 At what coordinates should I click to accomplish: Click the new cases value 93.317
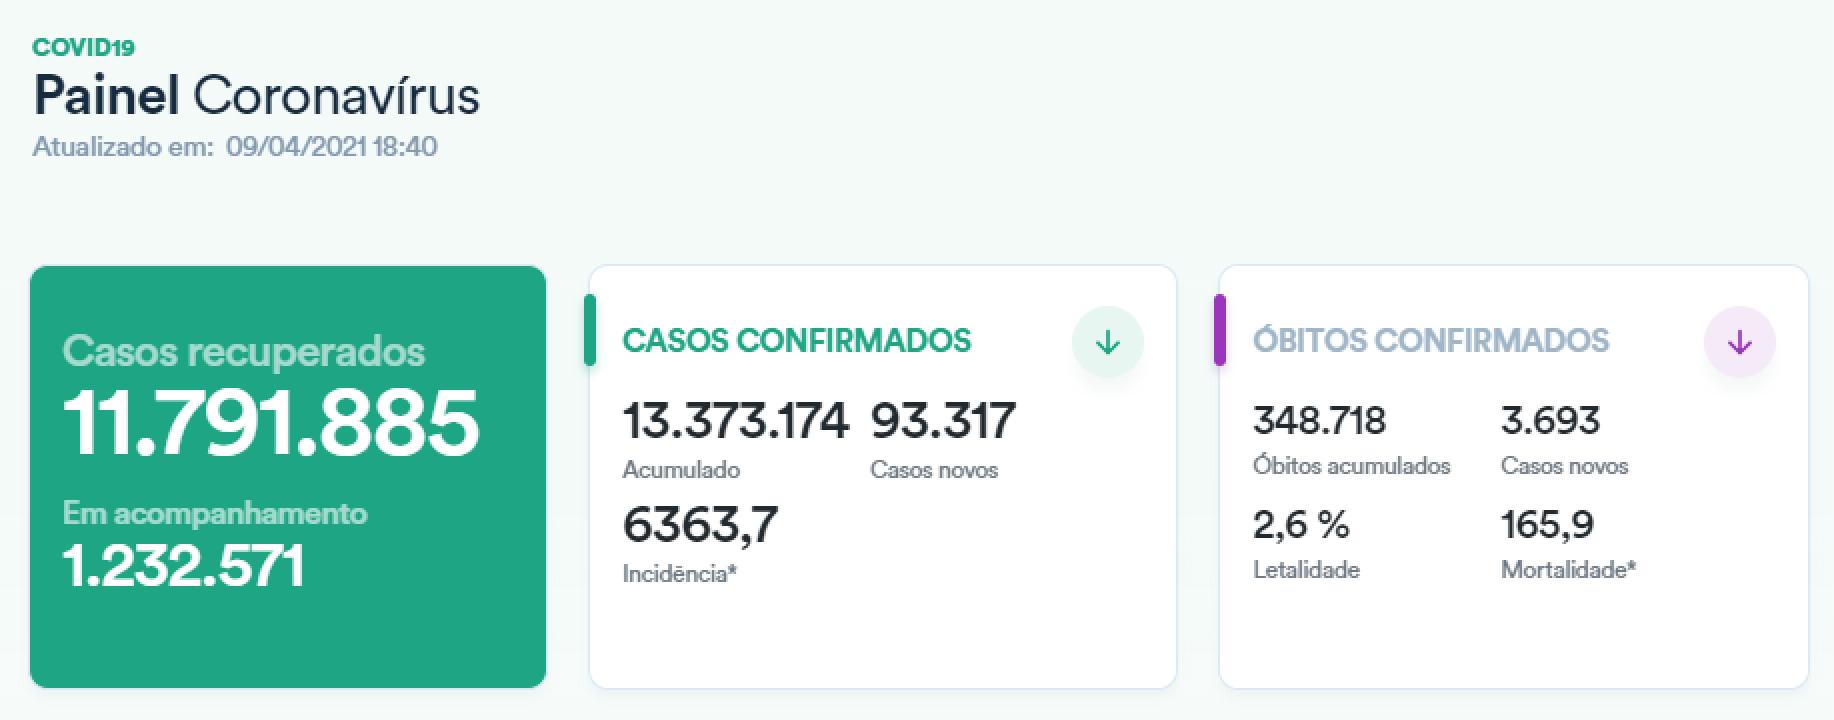(943, 420)
